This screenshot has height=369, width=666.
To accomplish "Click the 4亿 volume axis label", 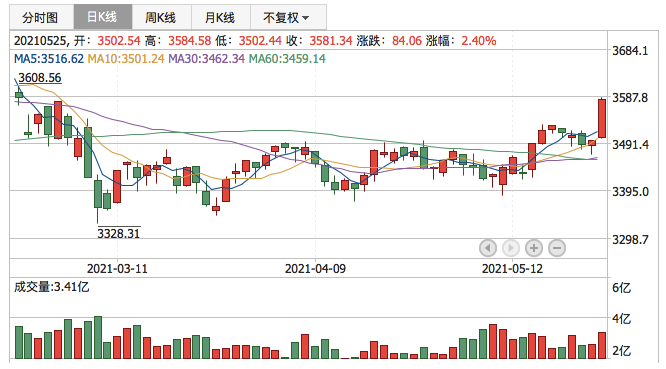I will point(621,319).
